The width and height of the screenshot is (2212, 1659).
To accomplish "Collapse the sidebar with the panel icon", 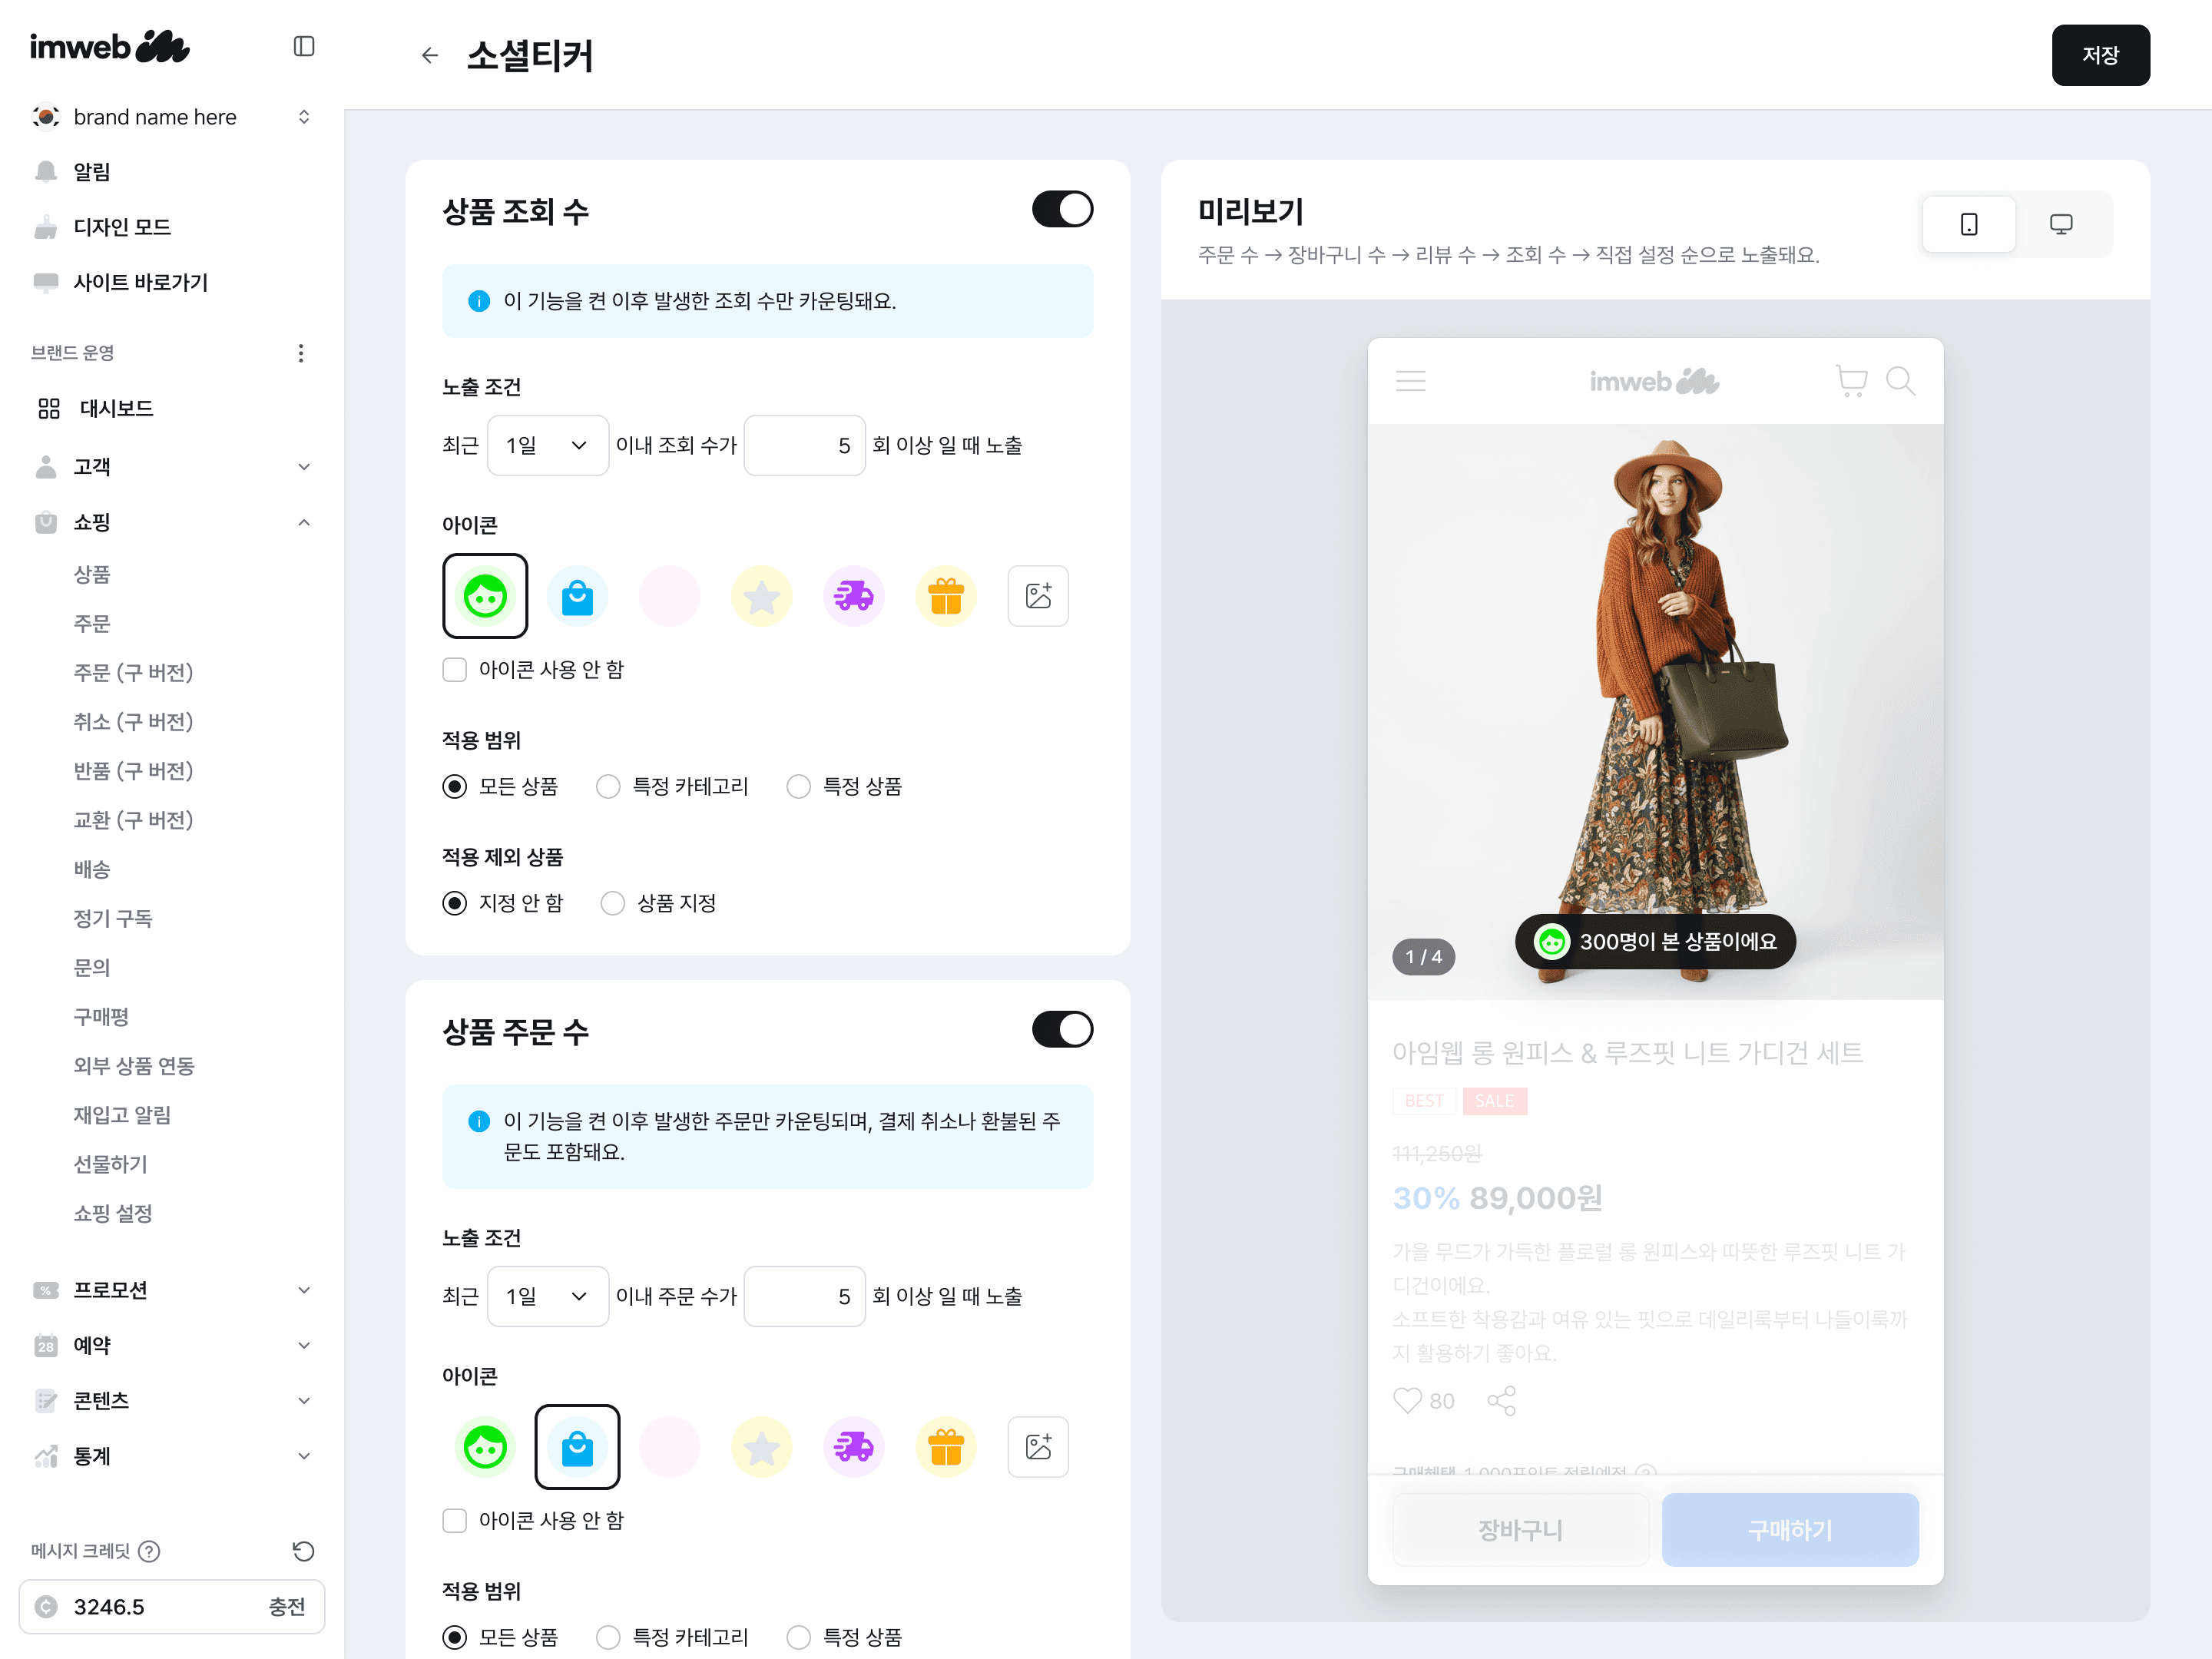I will click(304, 46).
